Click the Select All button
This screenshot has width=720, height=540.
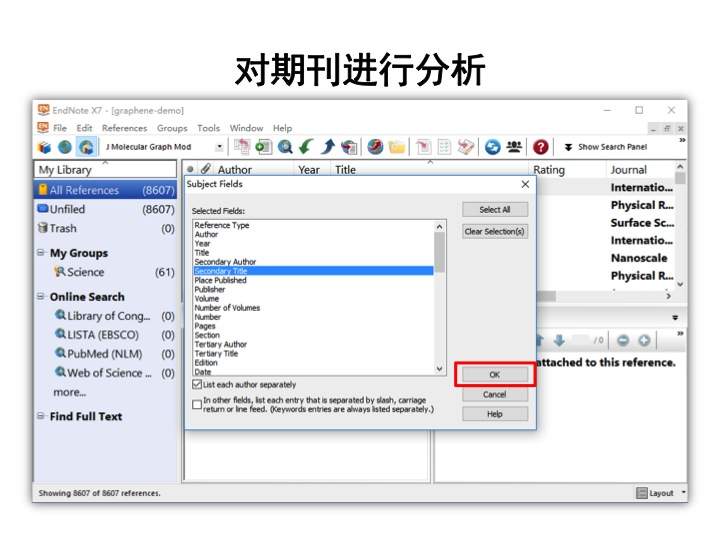click(x=495, y=210)
